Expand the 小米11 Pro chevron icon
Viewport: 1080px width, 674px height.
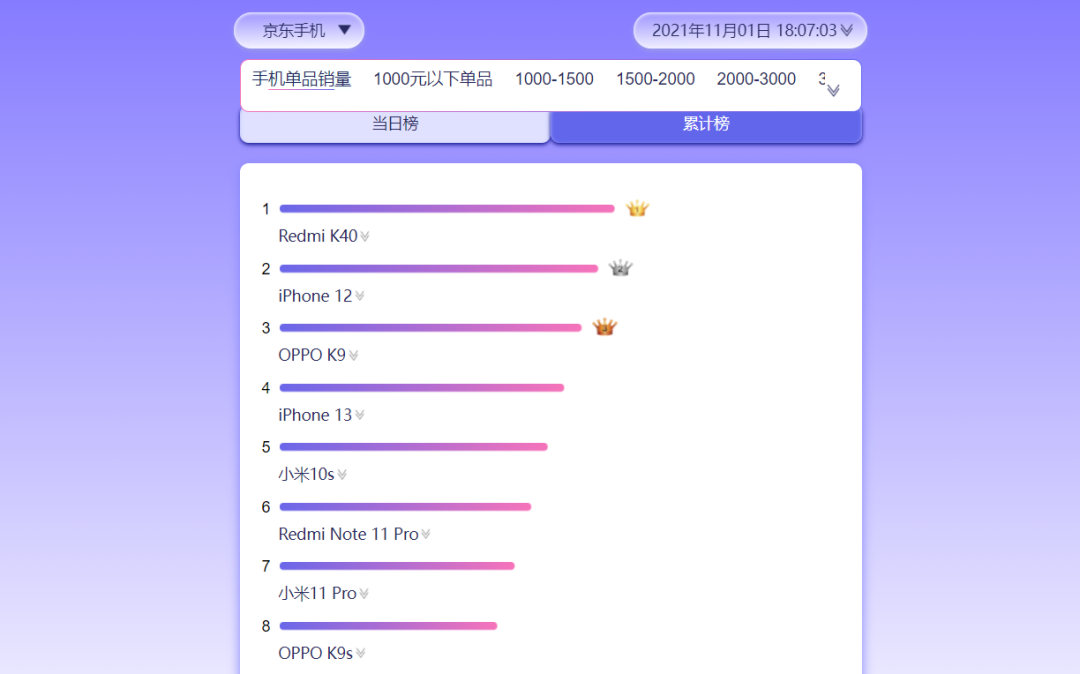coord(364,594)
